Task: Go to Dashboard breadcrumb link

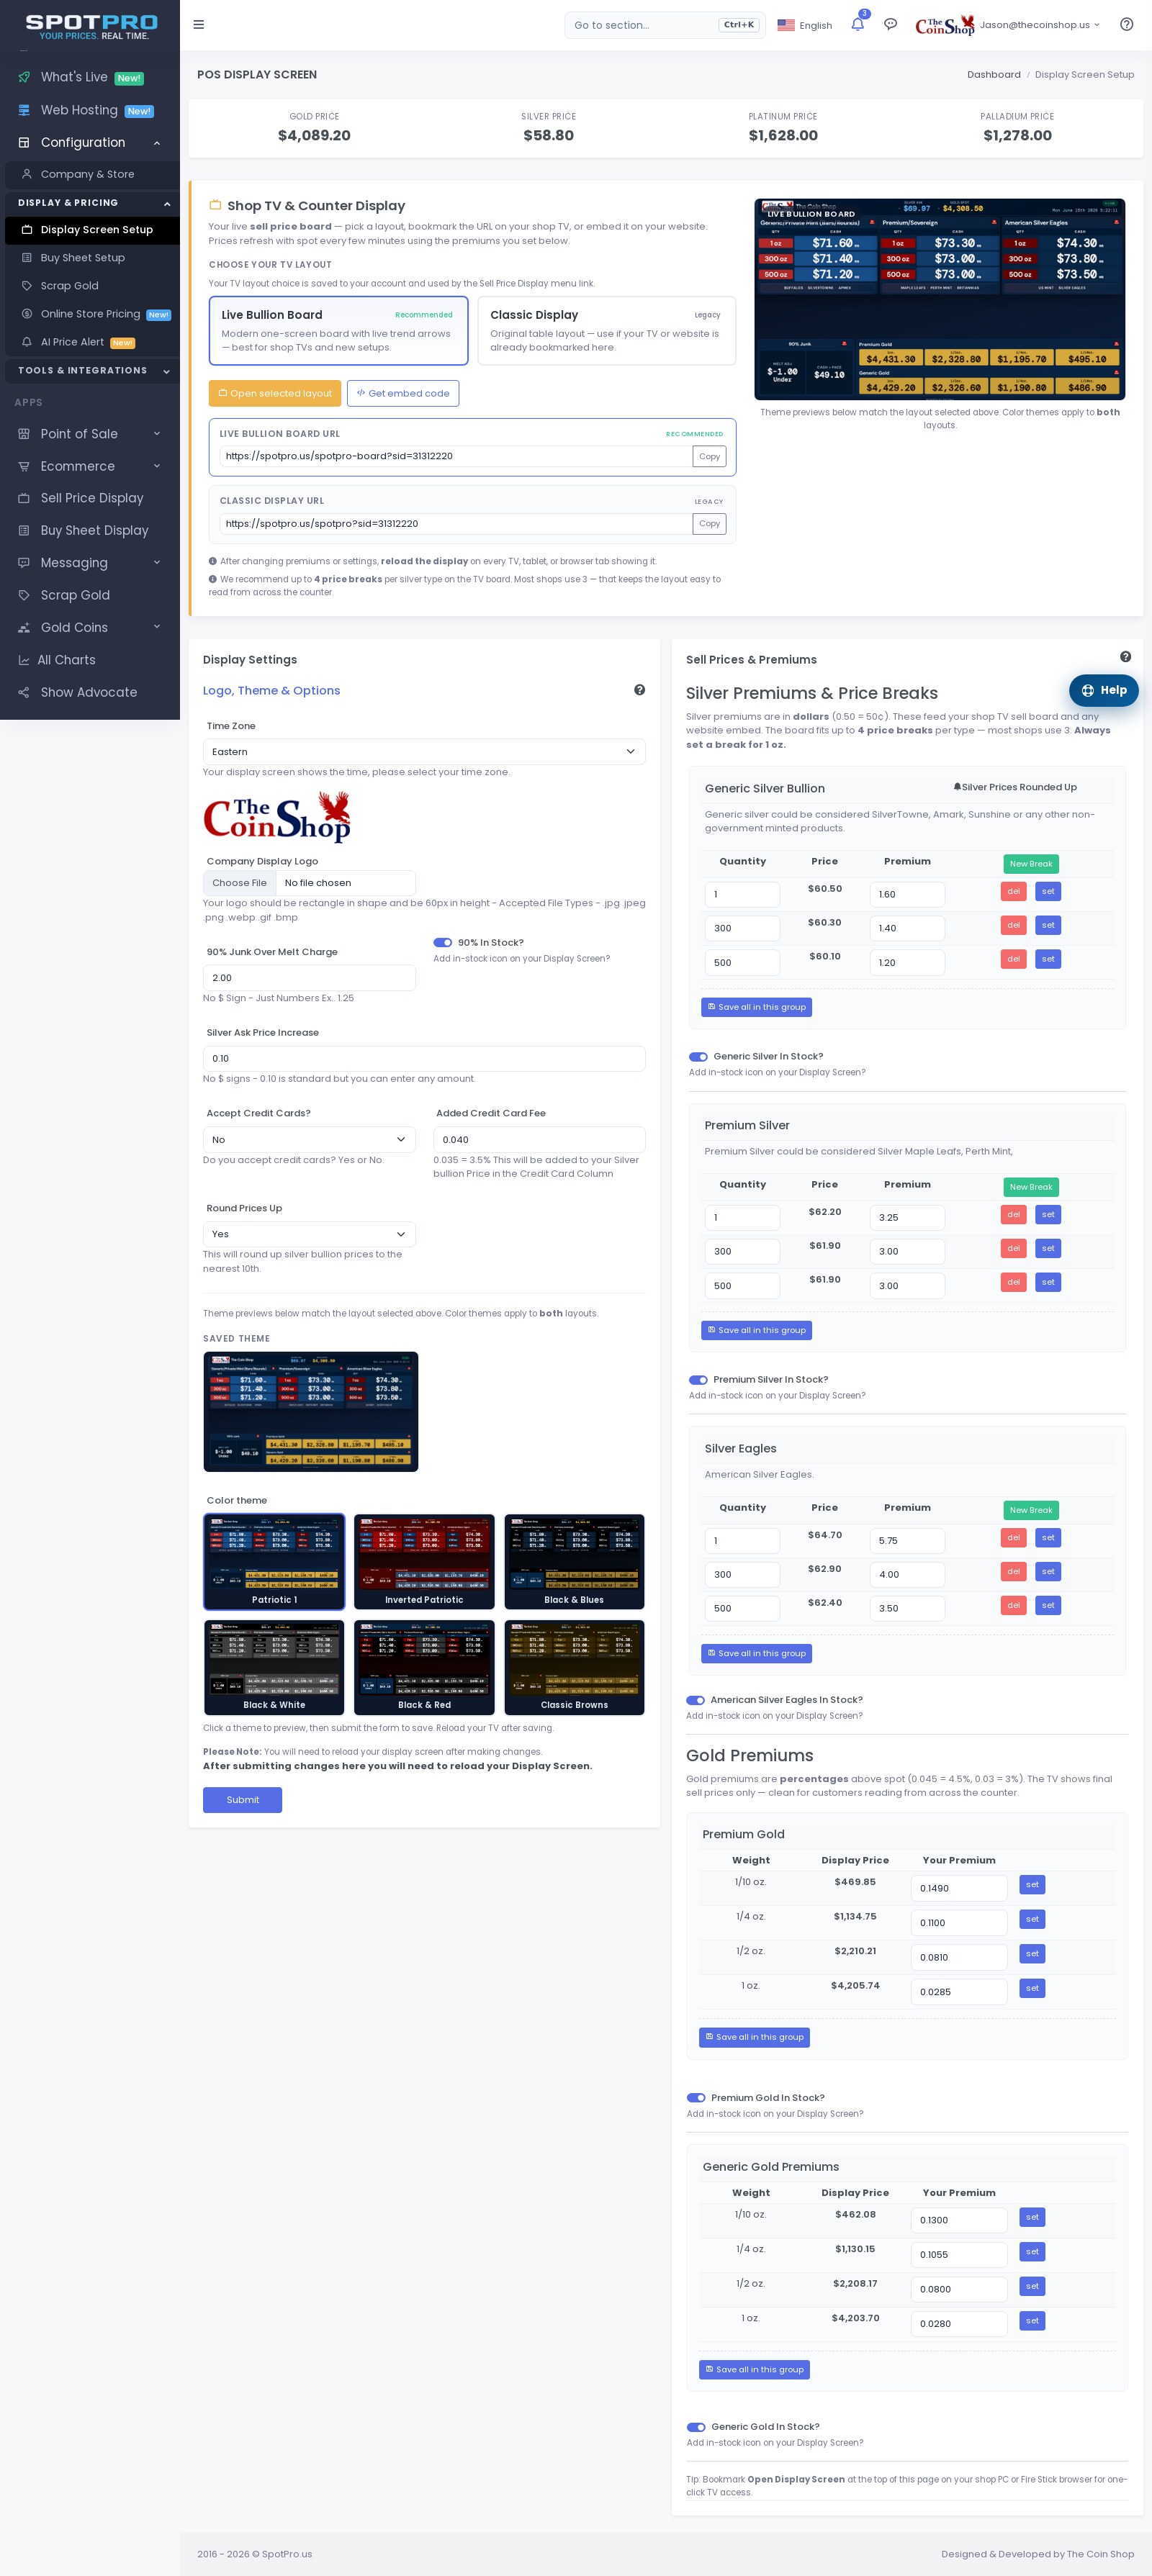Action: pos(993,75)
